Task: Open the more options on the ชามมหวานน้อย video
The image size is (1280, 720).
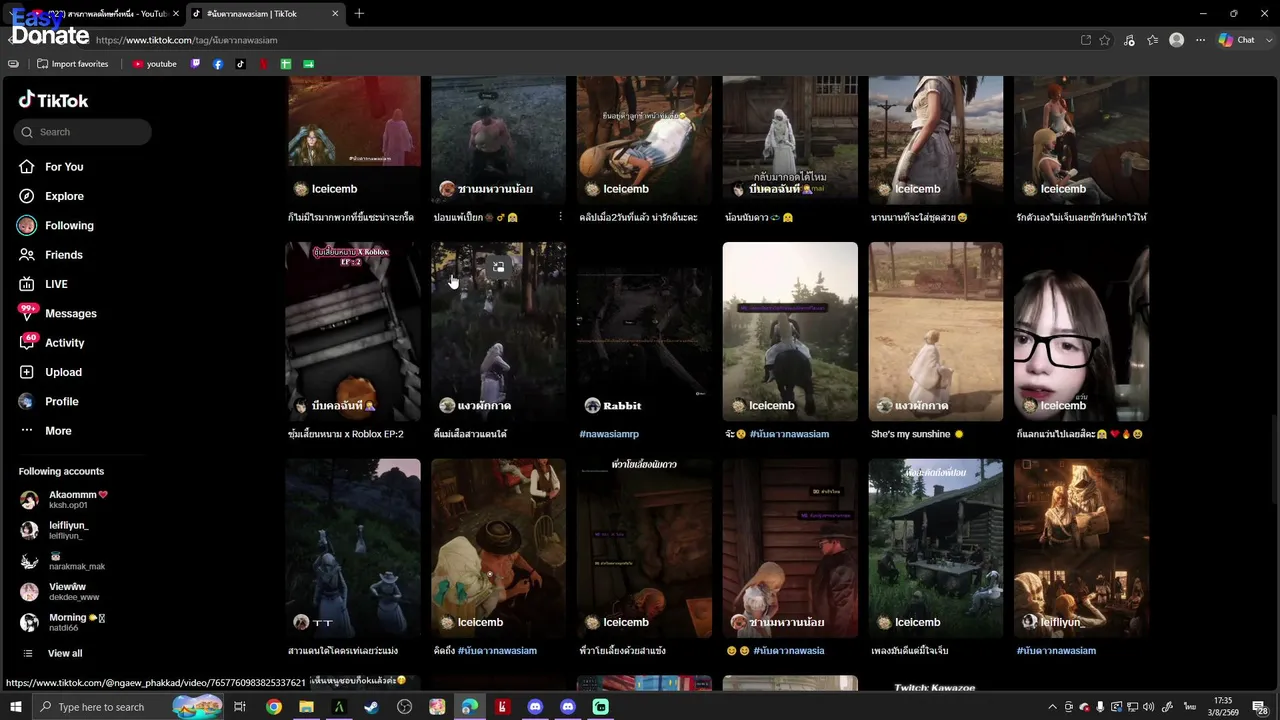Action: (560, 217)
